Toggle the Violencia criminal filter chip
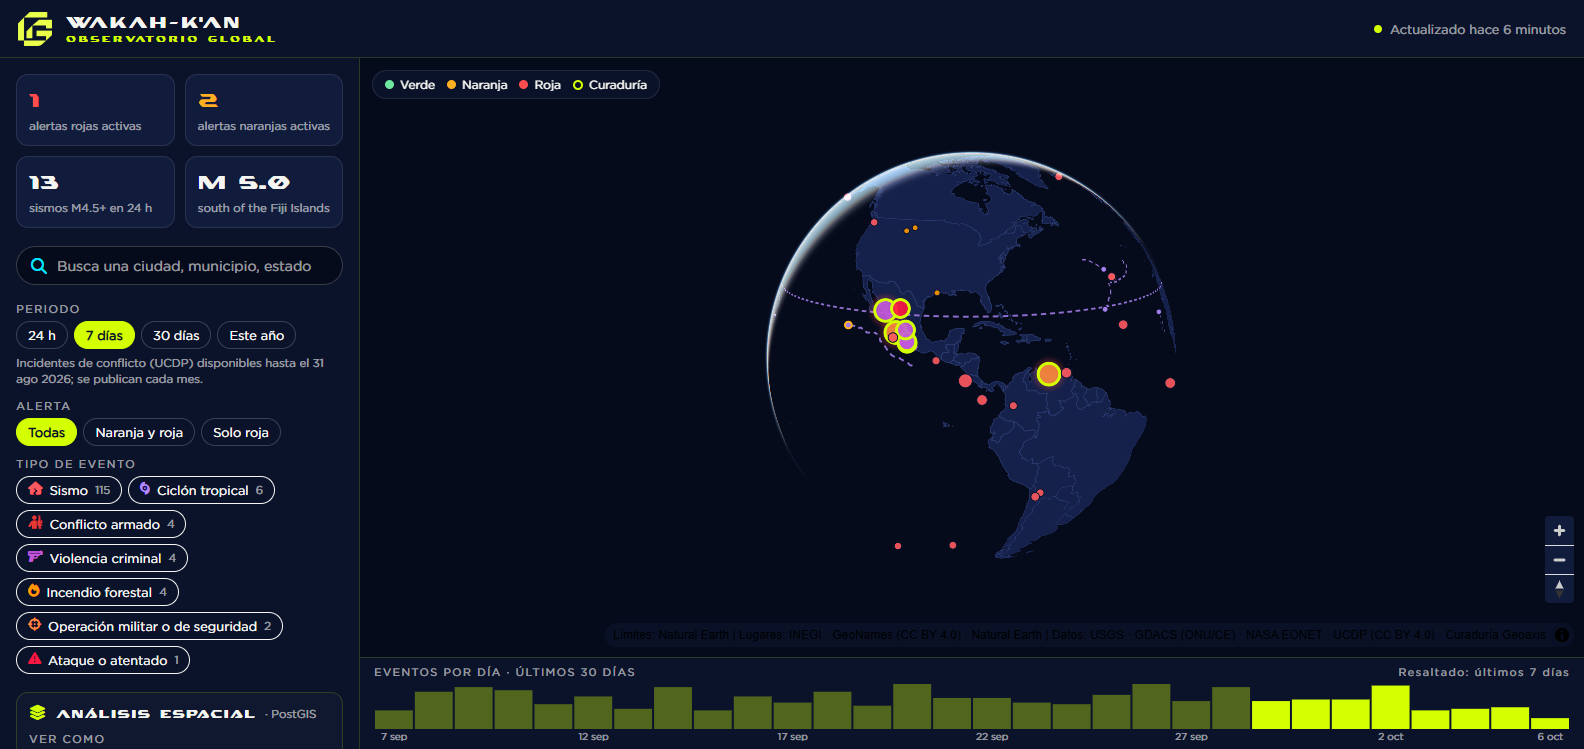This screenshot has height=749, width=1584. (x=102, y=558)
